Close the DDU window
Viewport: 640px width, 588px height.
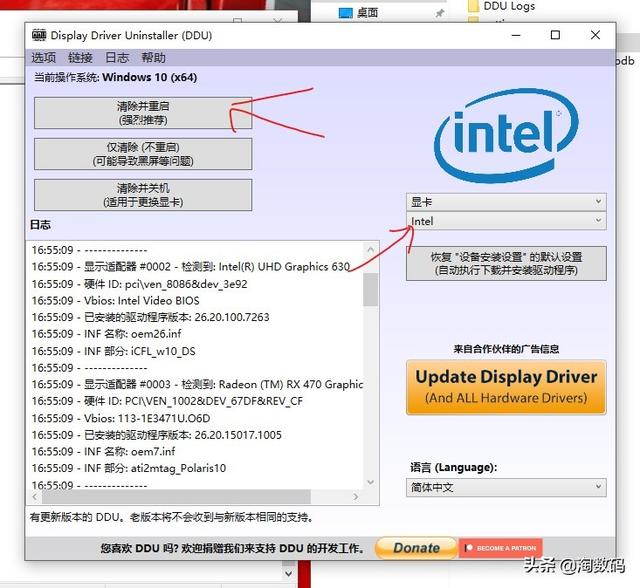tap(595, 35)
